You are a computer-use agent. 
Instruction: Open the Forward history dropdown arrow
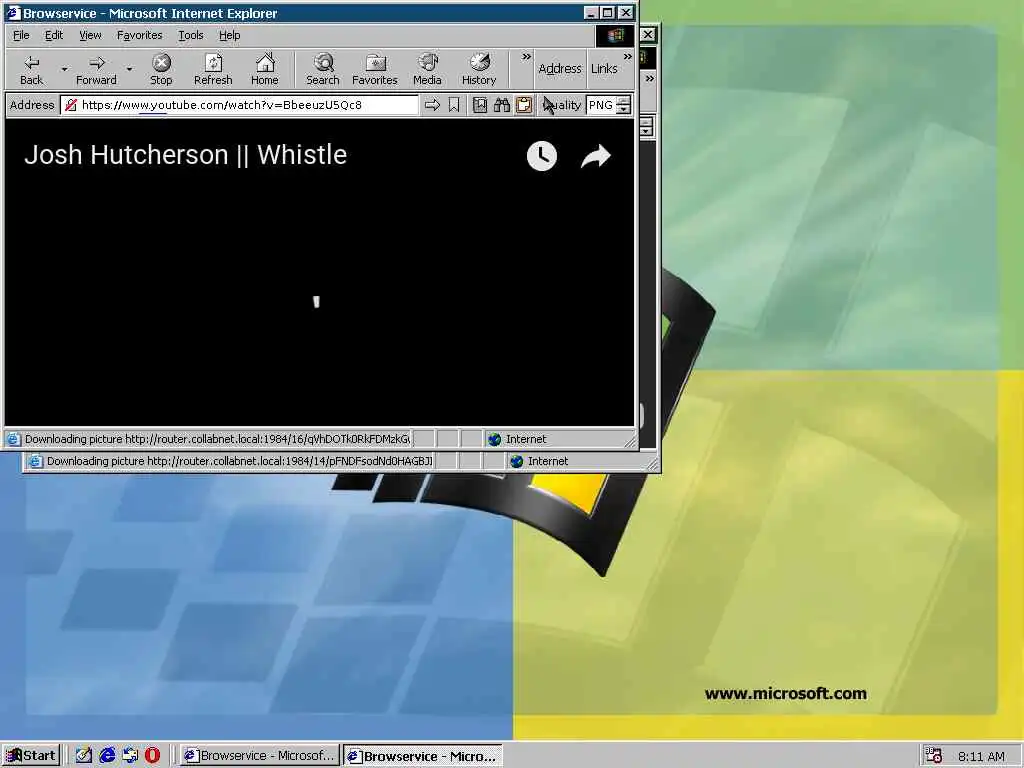point(129,69)
